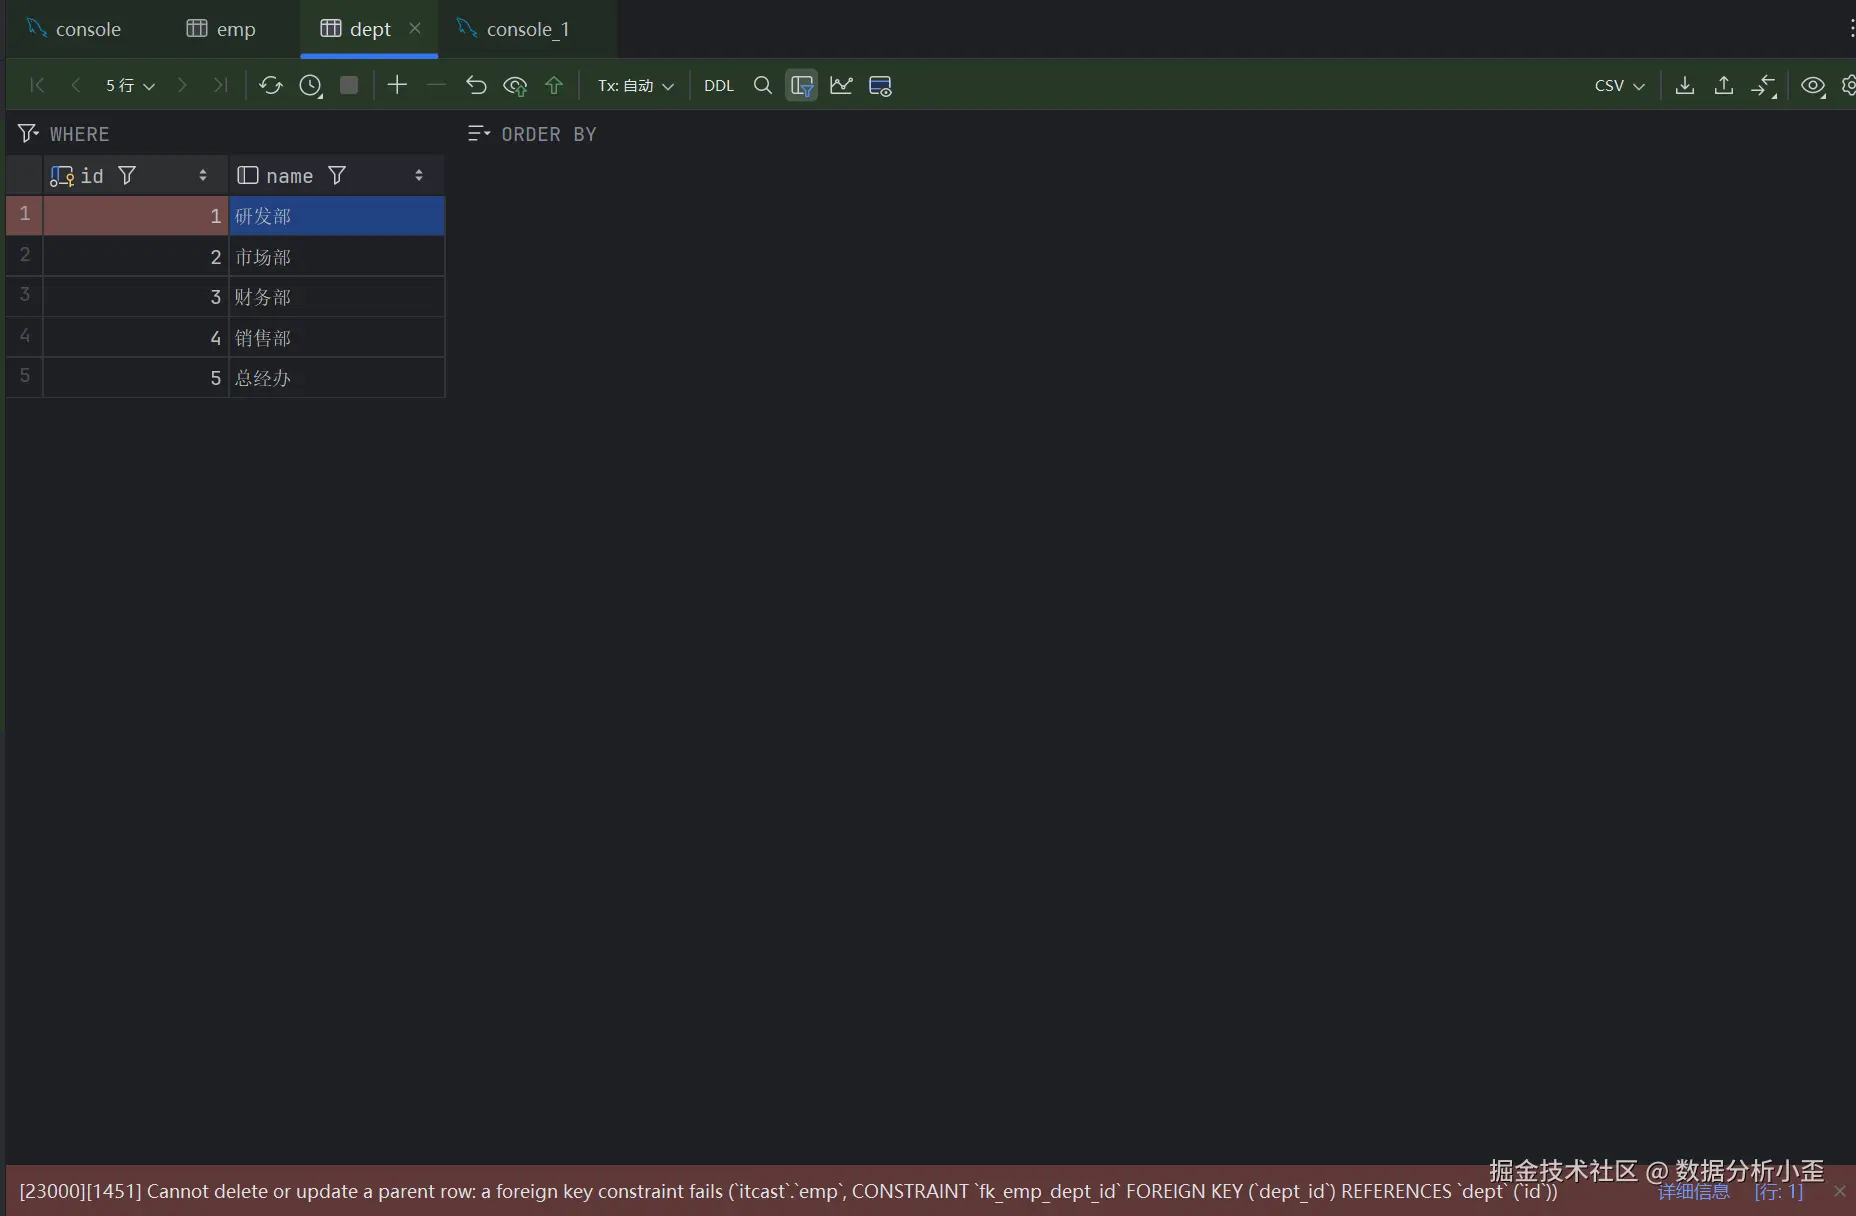Viewport: 1856px width, 1216px height.
Task: Switch to the emp tab
Action: click(x=221, y=29)
